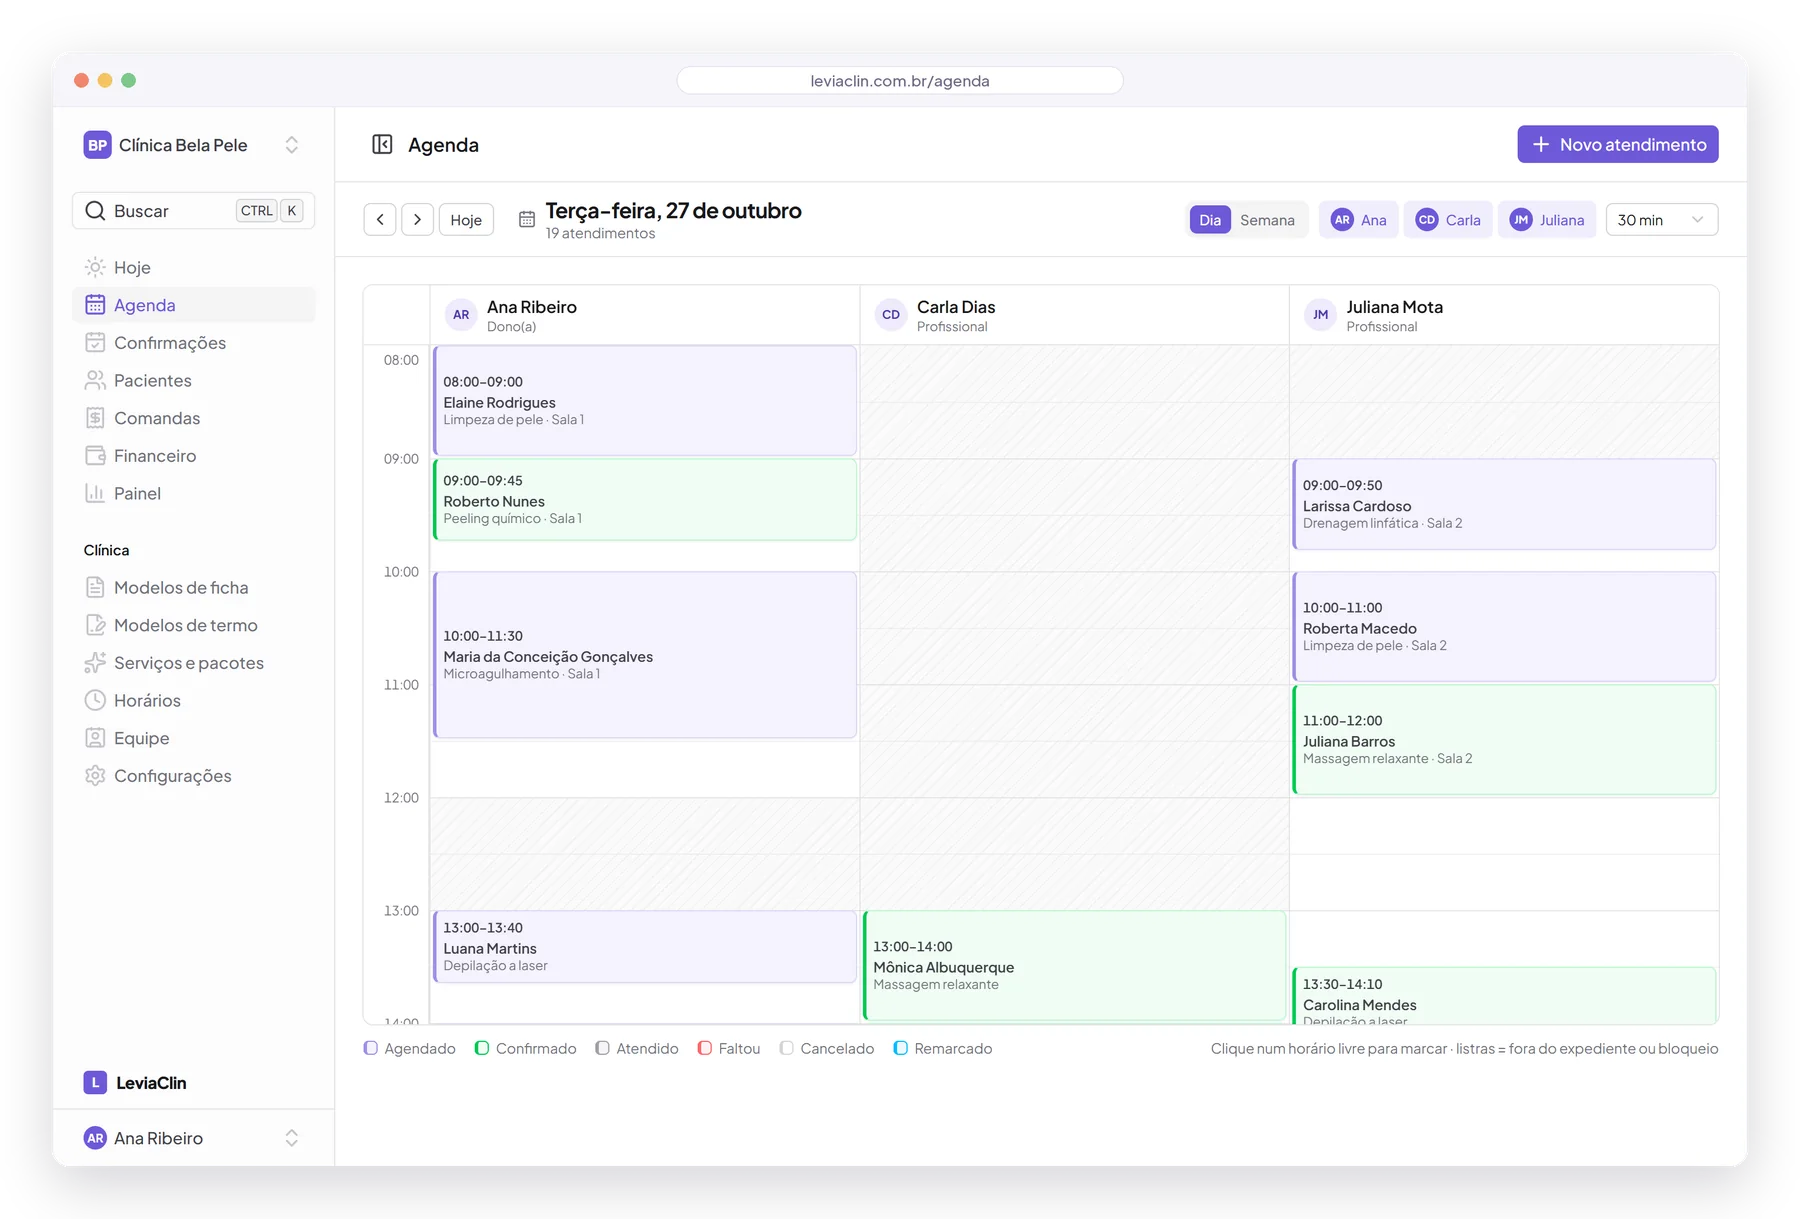Switch to Semana view
The image size is (1800, 1219).
(1267, 220)
